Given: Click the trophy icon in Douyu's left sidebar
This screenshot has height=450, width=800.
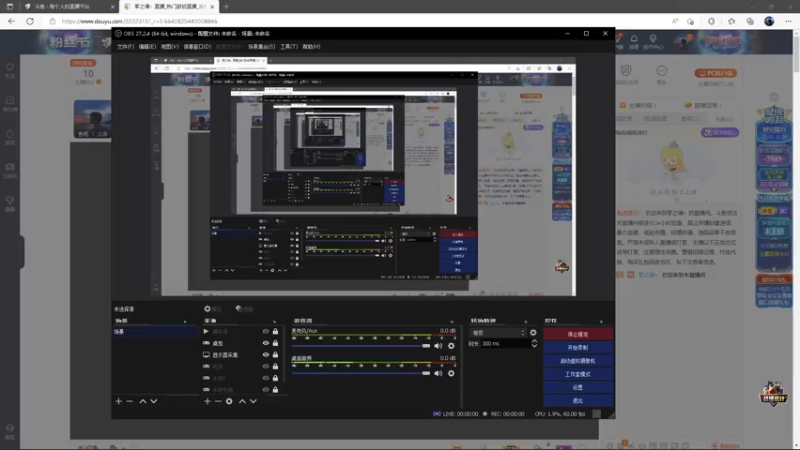Looking at the screenshot, I should 10,200.
